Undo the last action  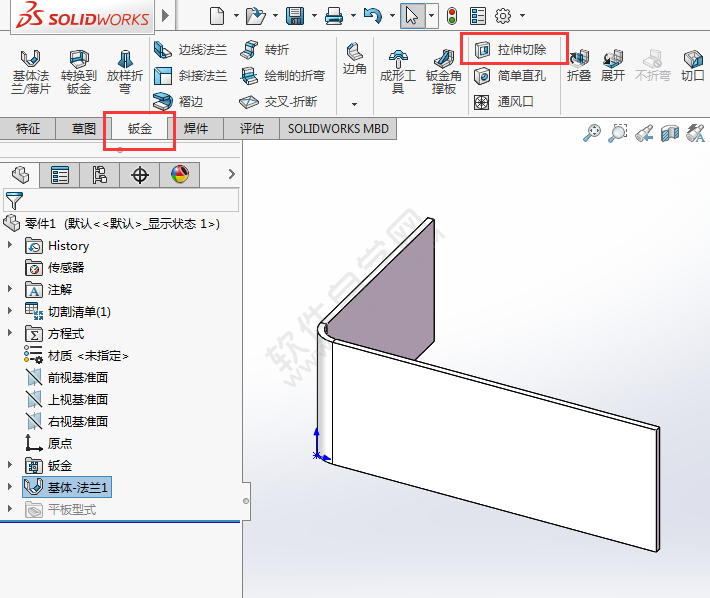(x=373, y=16)
